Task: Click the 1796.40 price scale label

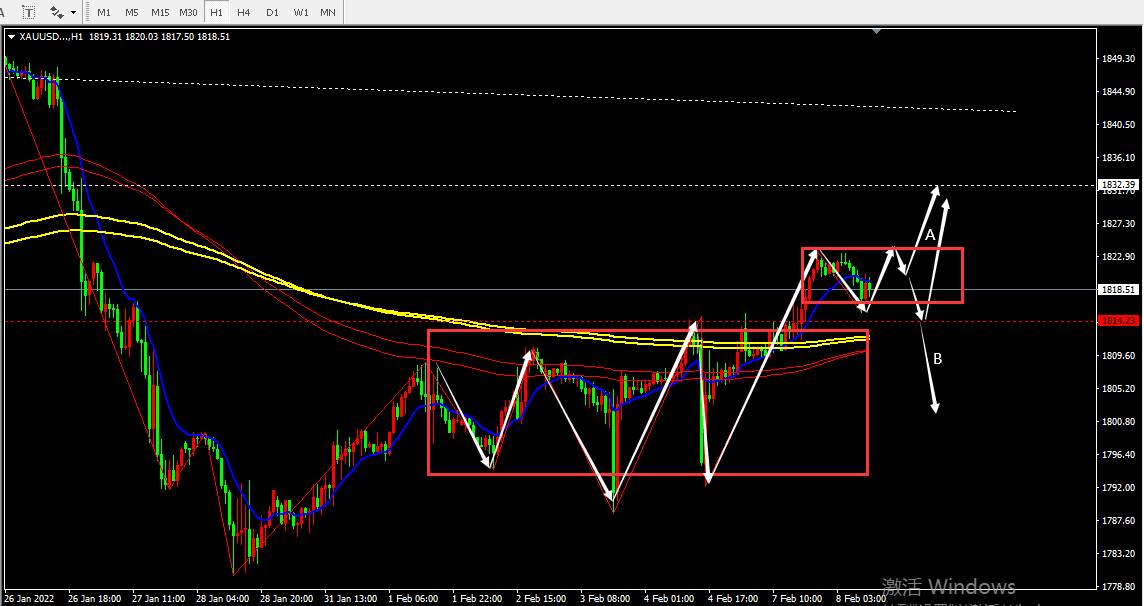Action: pyautogui.click(x=1117, y=454)
